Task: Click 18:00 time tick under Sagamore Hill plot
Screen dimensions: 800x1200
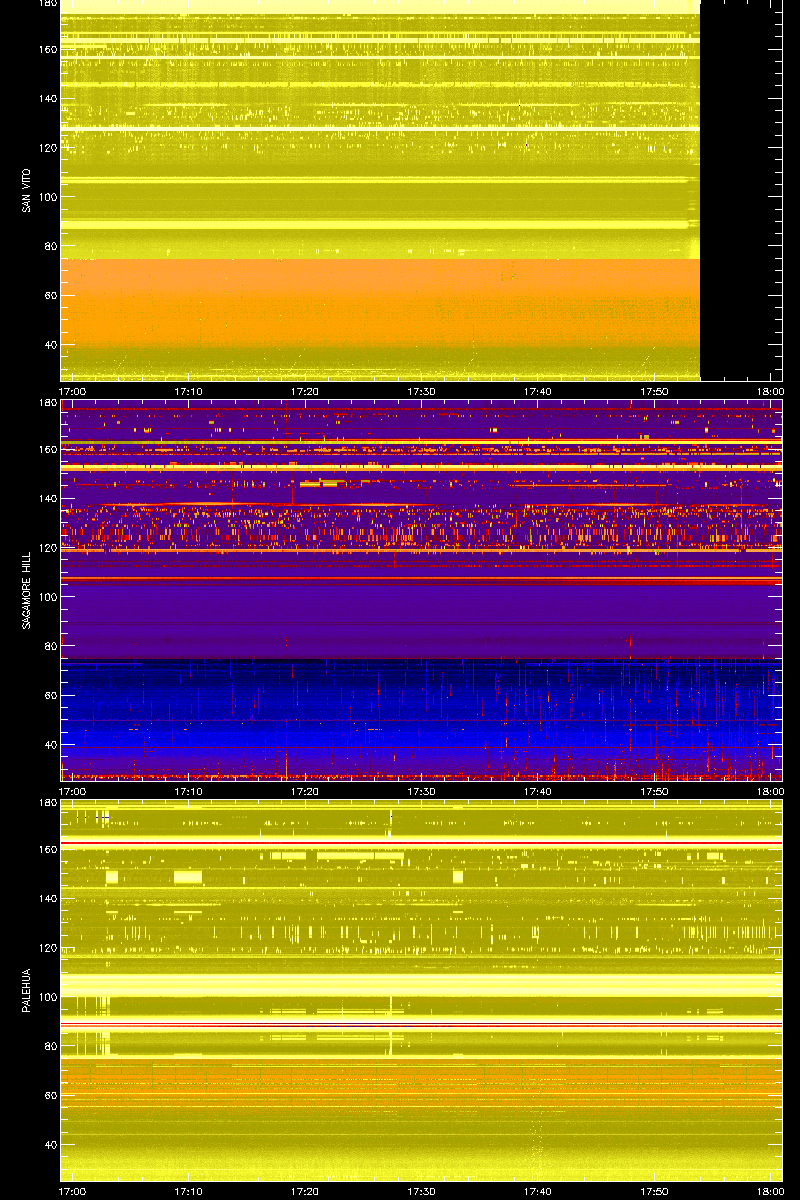Action: [770, 791]
